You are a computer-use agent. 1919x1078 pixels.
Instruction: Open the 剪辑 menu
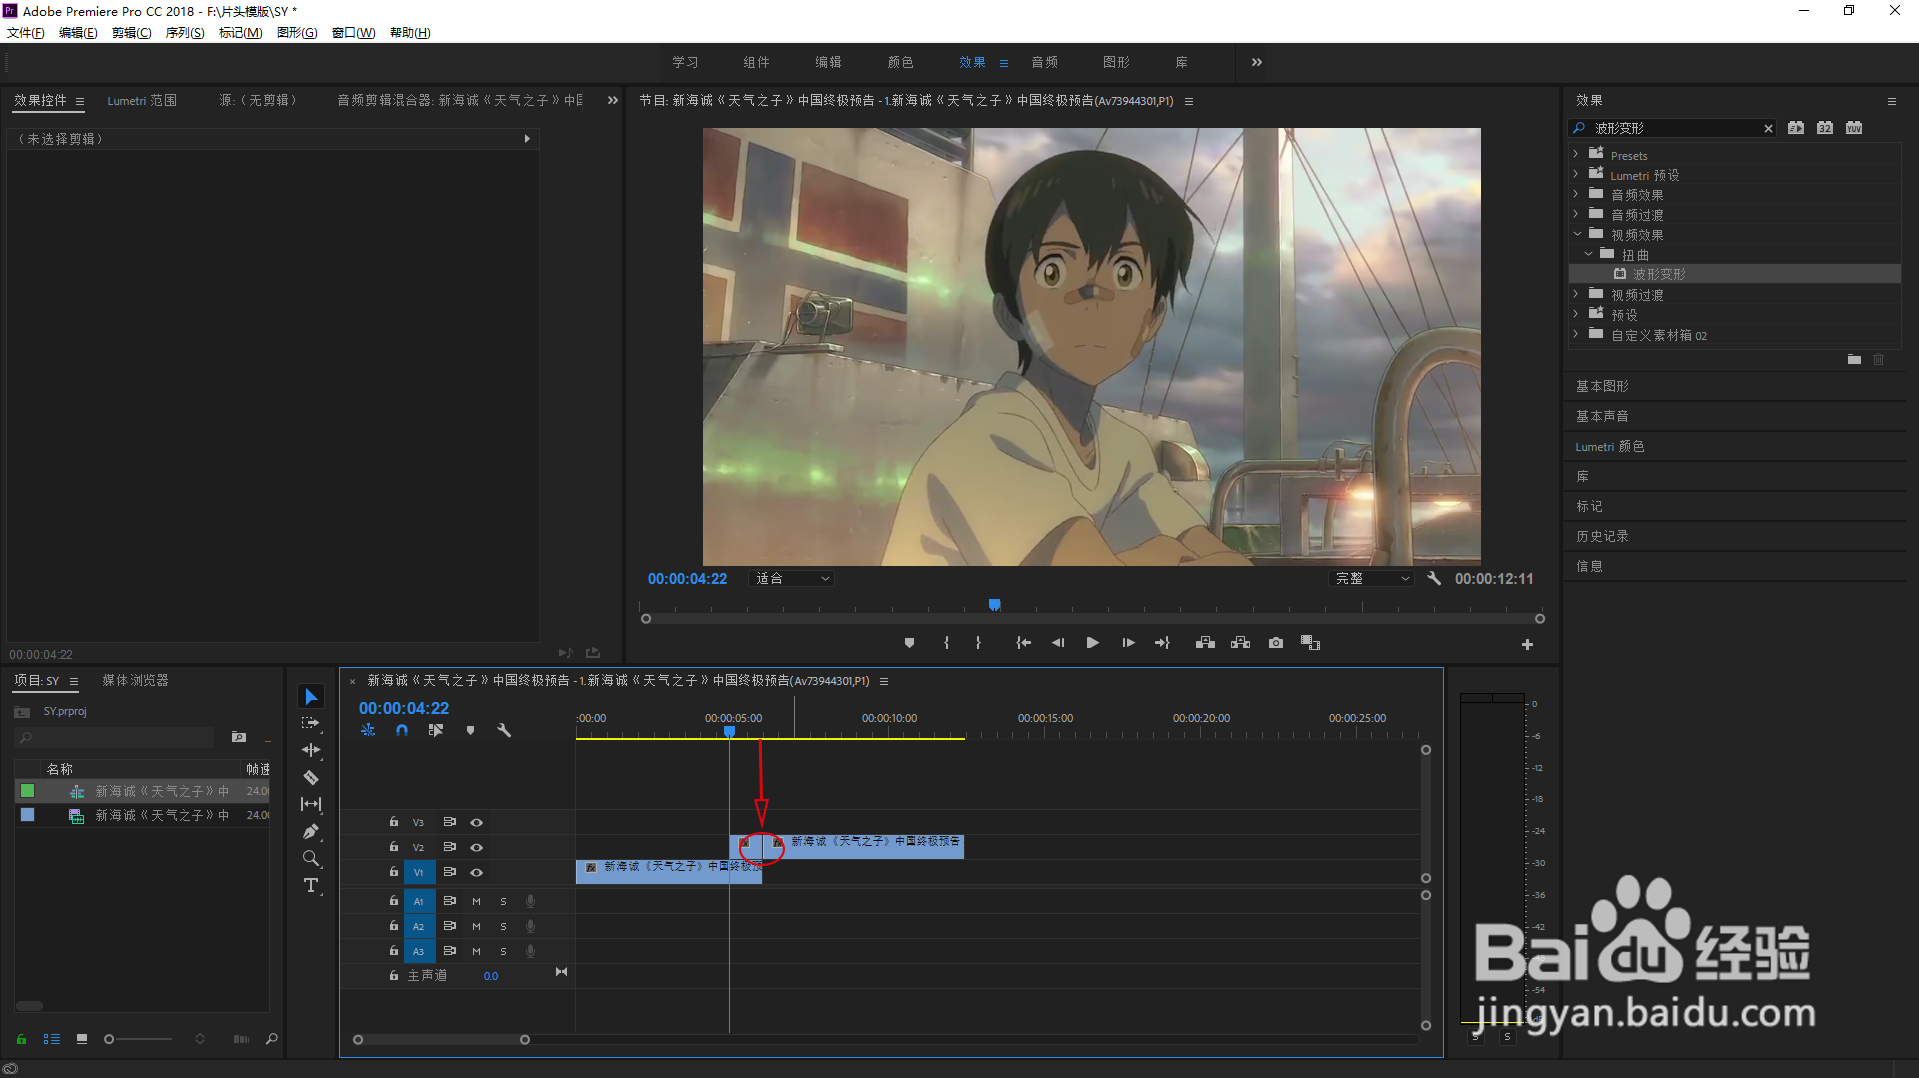tap(132, 33)
